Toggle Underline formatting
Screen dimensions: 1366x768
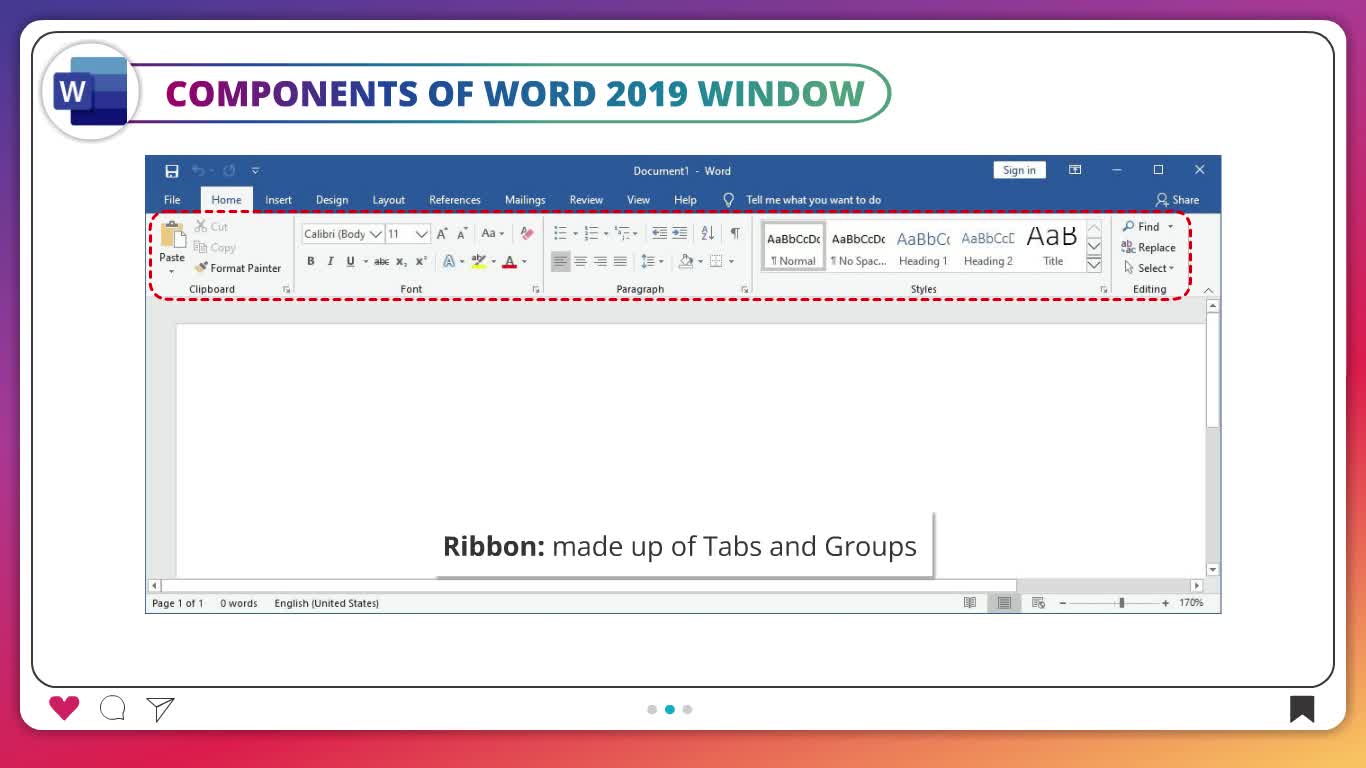pyautogui.click(x=350, y=262)
